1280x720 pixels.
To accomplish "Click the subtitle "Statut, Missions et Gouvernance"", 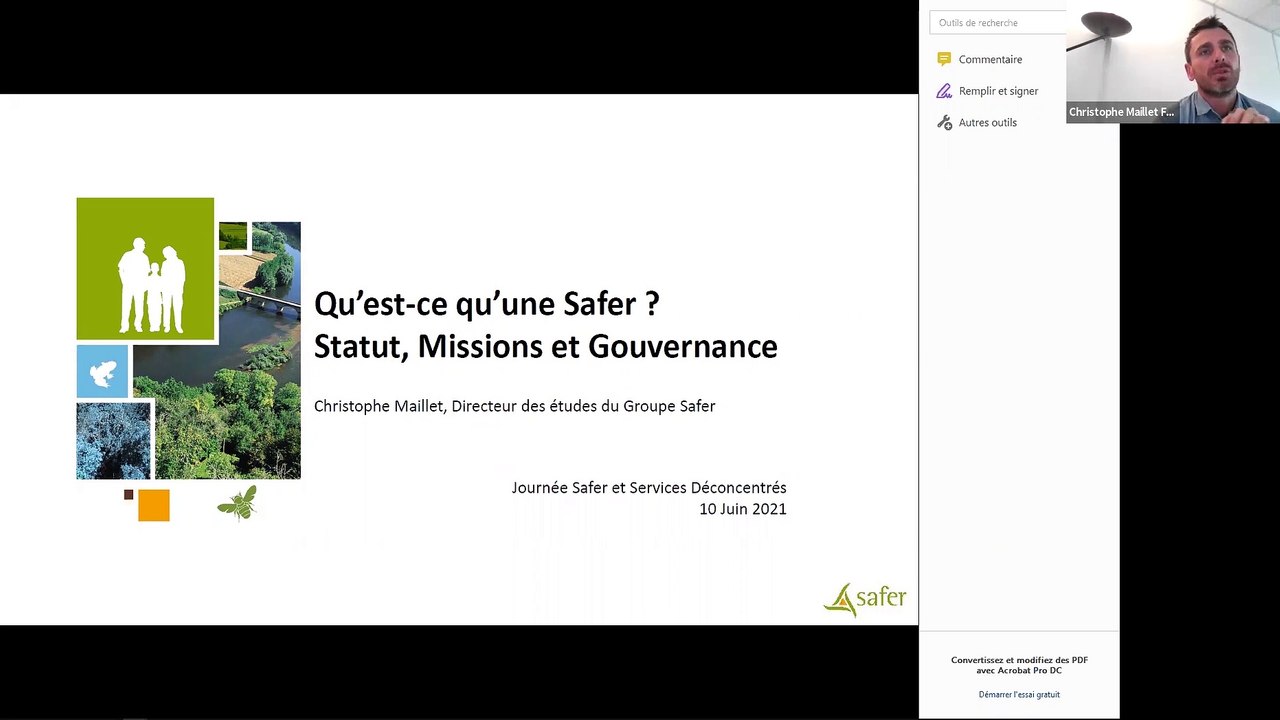I will click(x=545, y=346).
